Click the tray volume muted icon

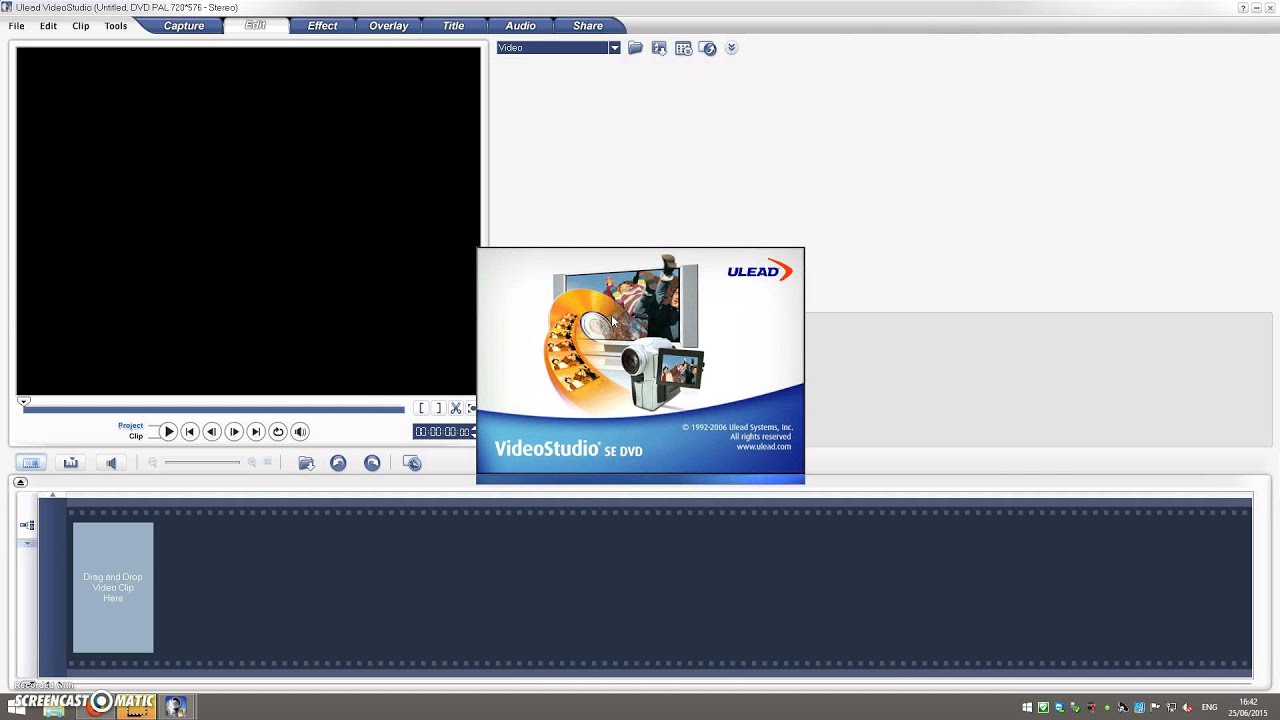point(1187,708)
